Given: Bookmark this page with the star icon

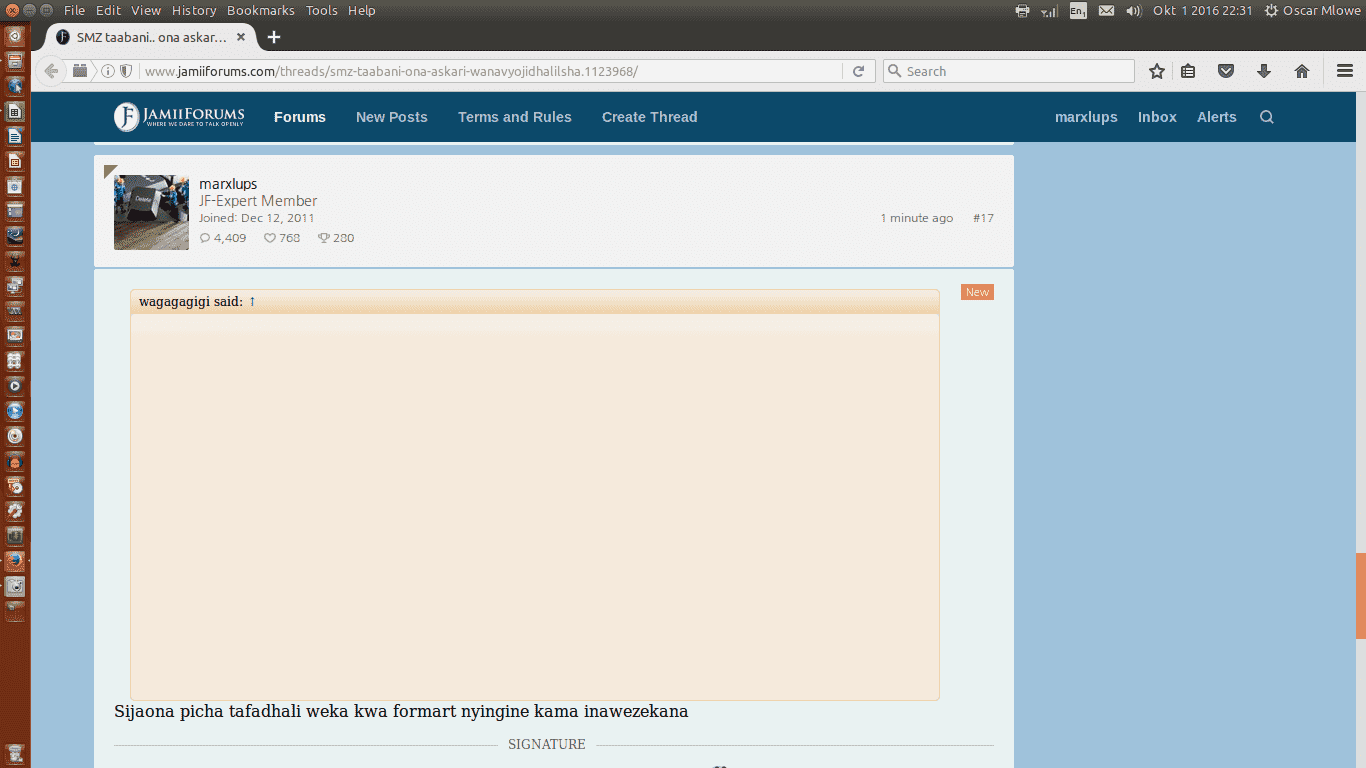Looking at the screenshot, I should coord(1157,71).
